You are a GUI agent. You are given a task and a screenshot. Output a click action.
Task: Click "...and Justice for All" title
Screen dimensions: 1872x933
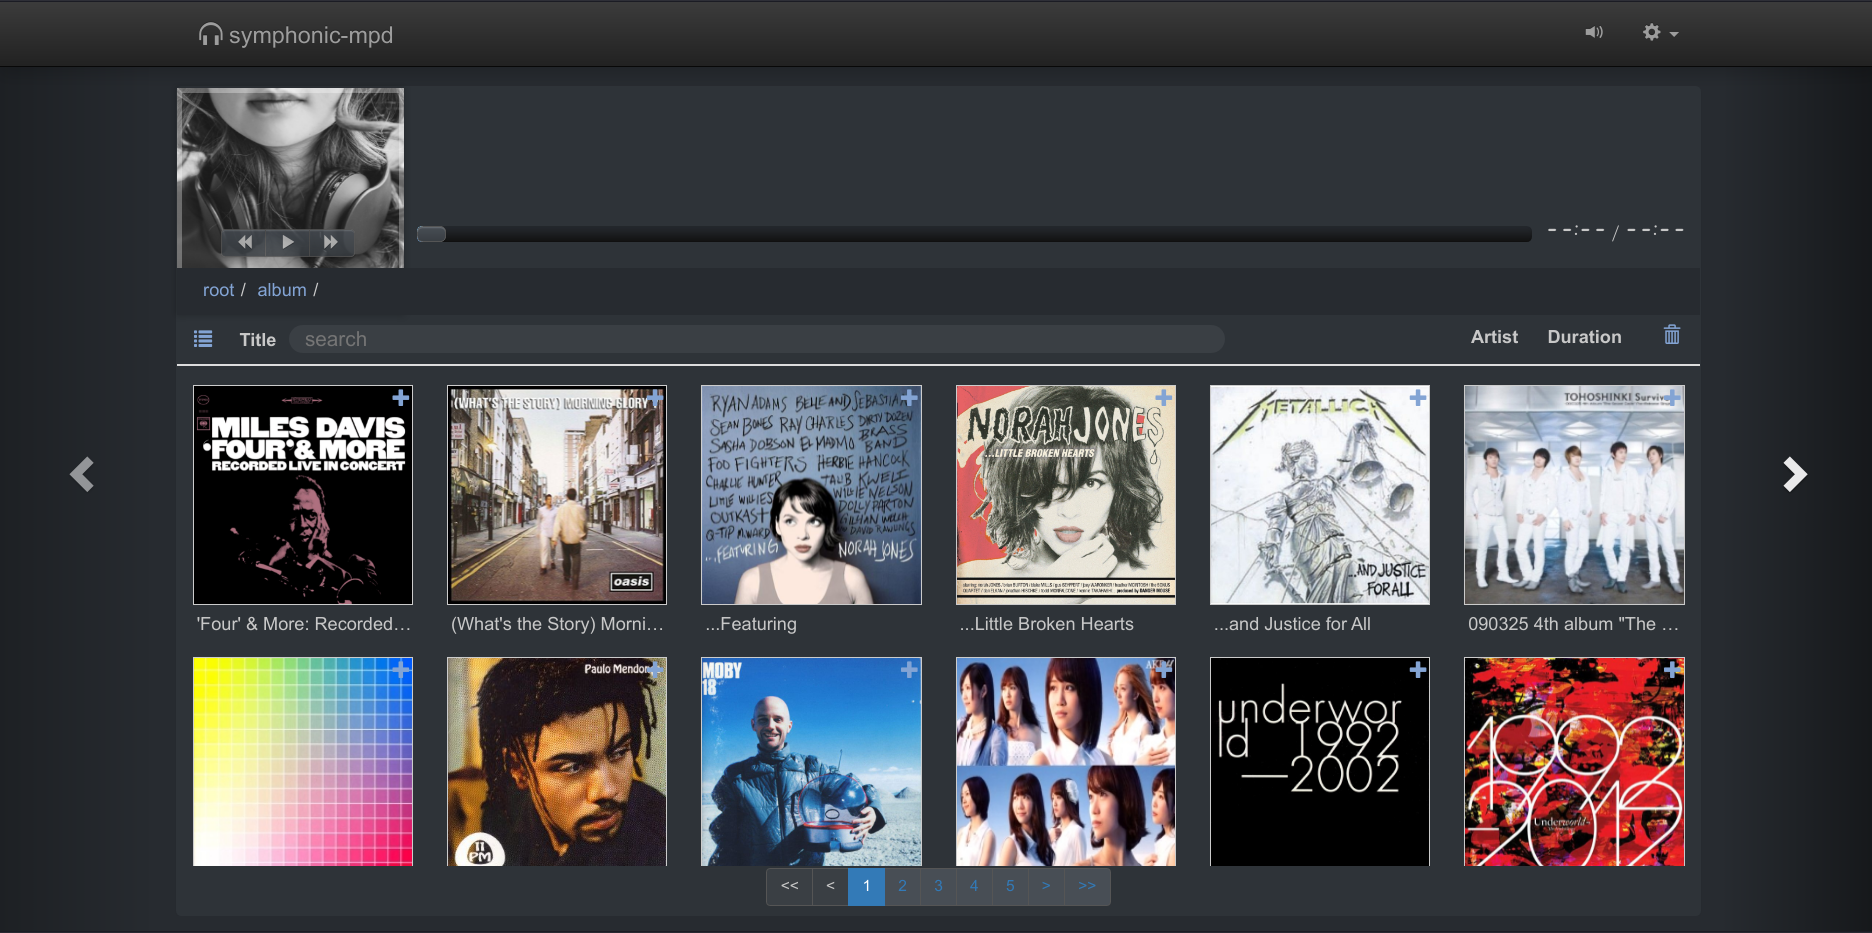pos(1292,624)
